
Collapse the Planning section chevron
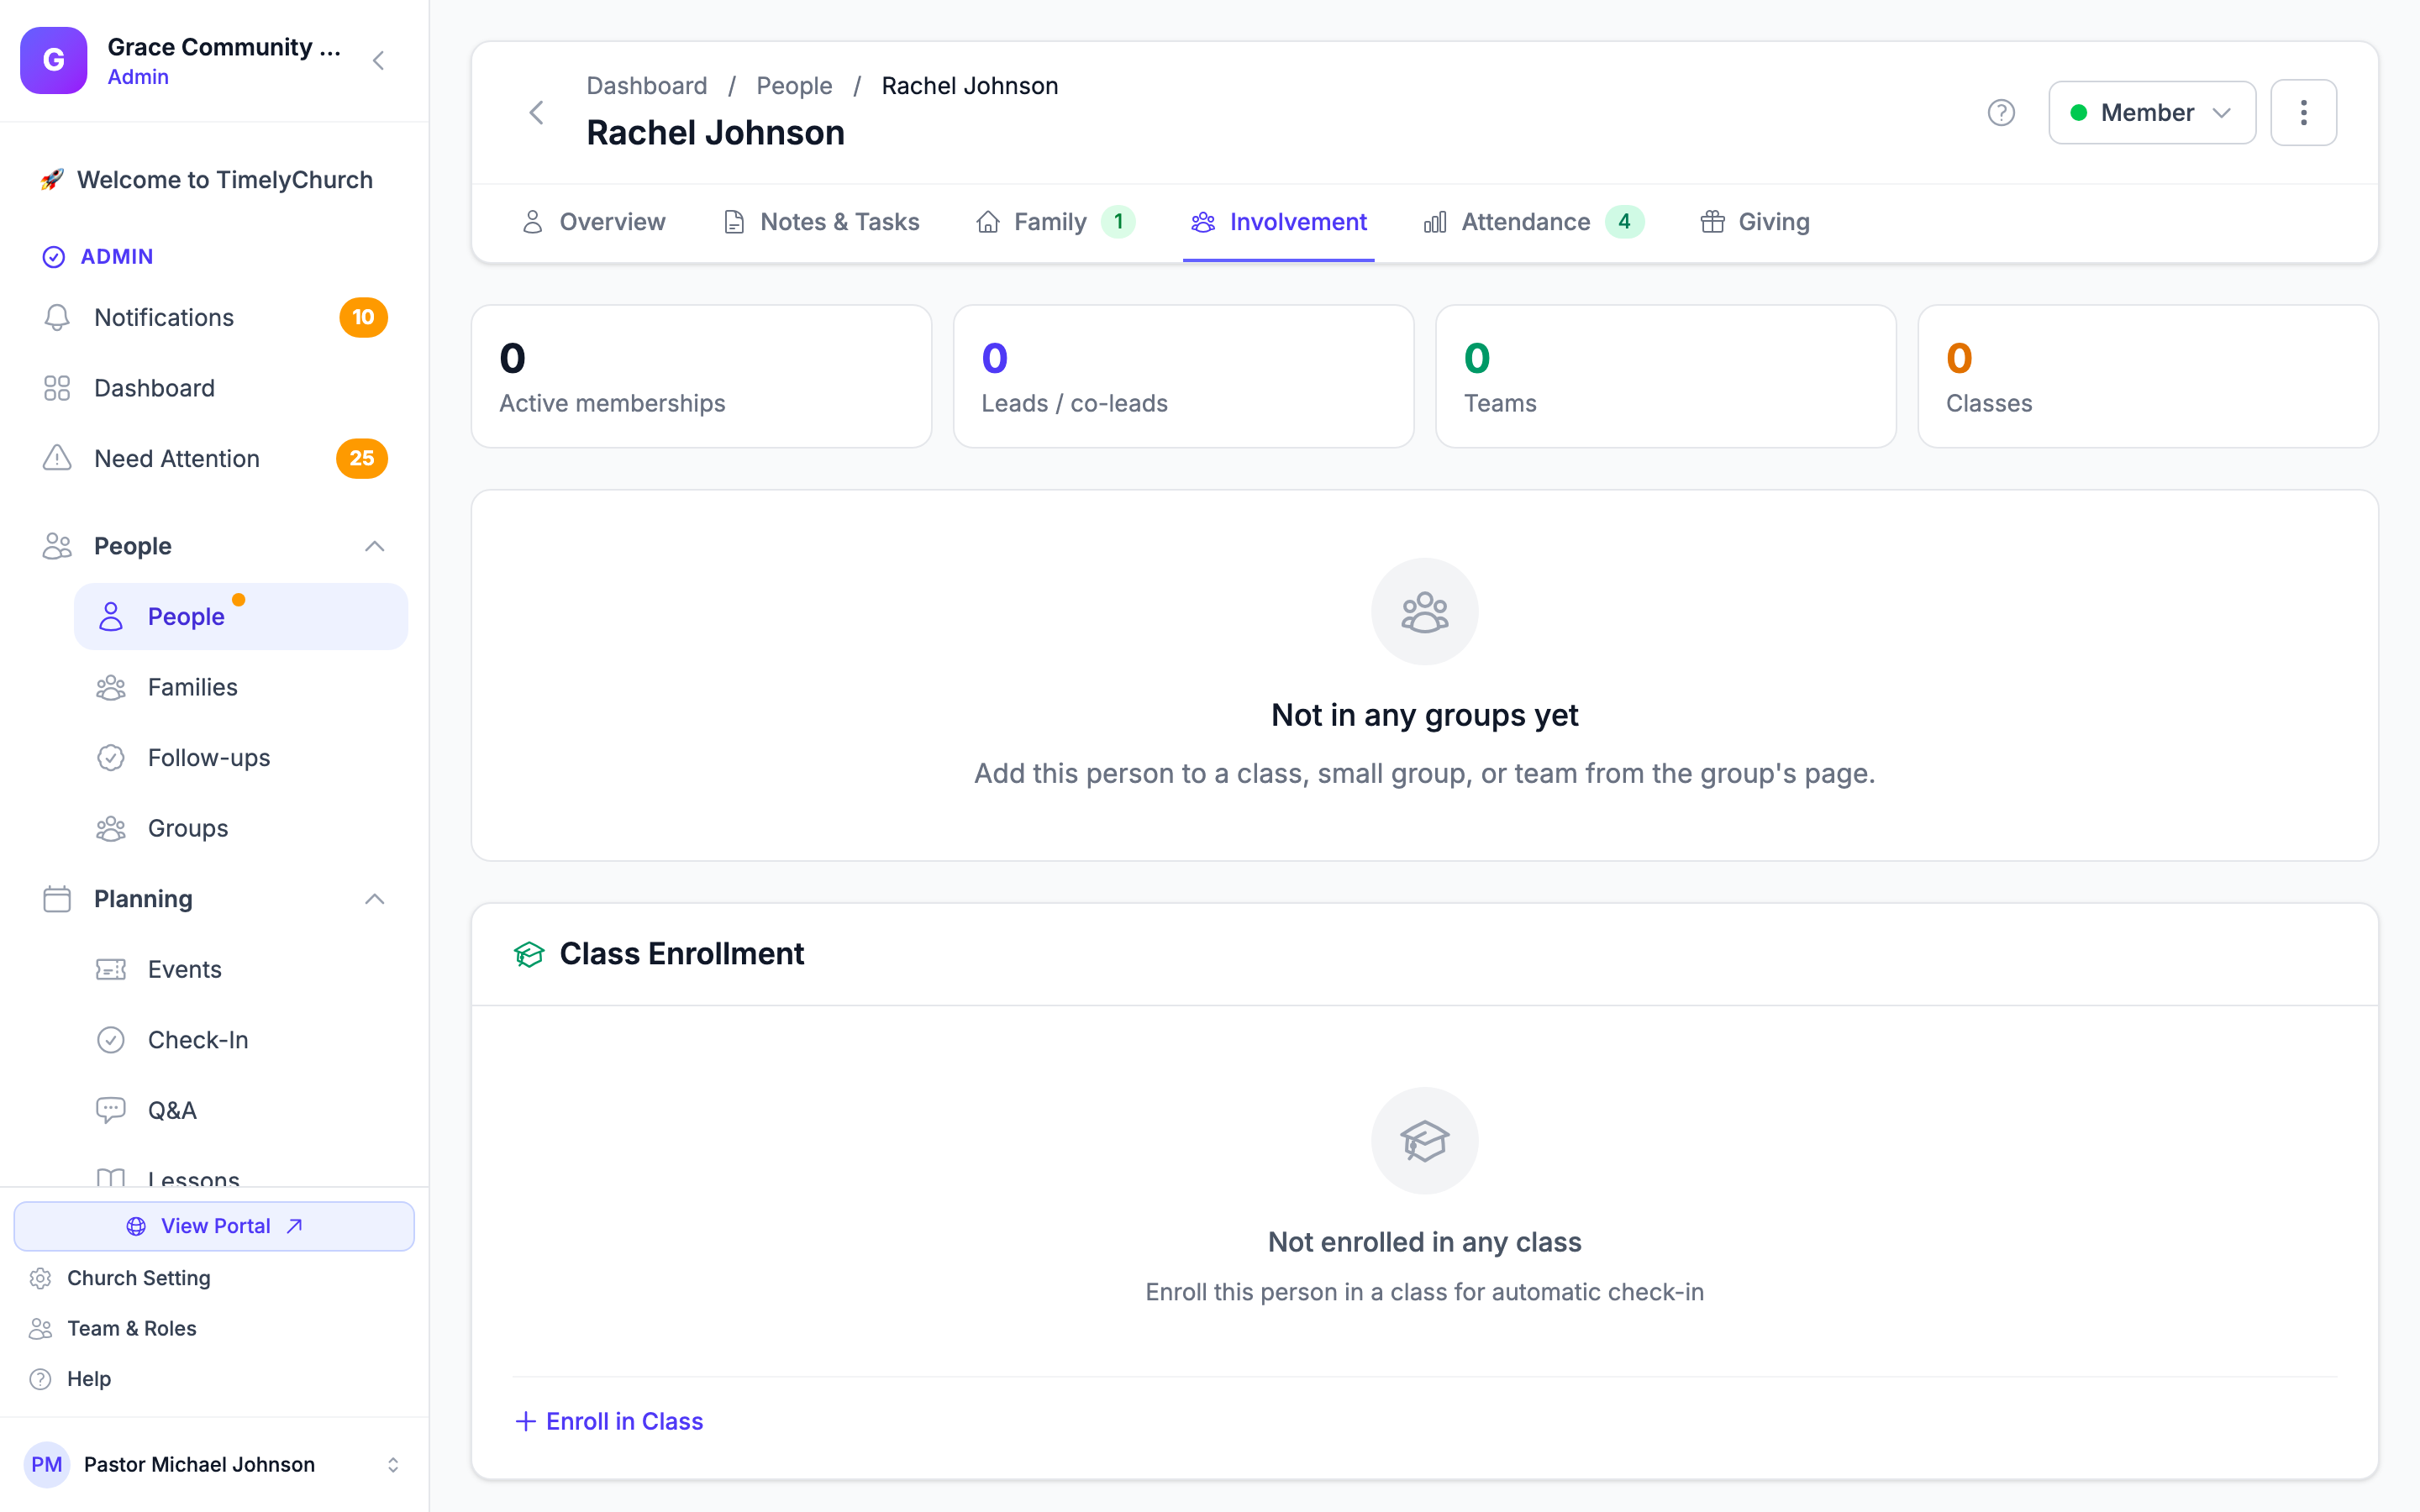[374, 899]
